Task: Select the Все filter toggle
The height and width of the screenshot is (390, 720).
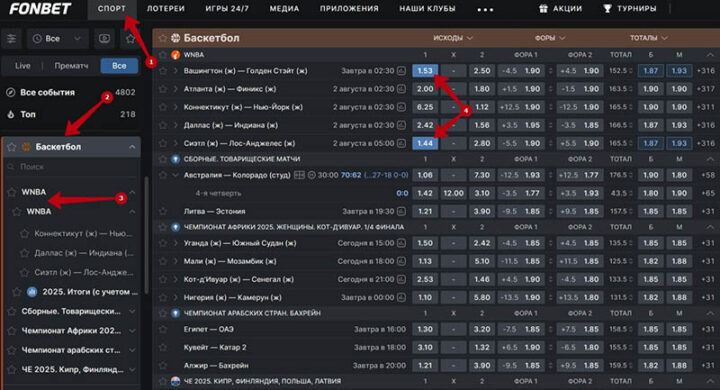Action: [119, 66]
